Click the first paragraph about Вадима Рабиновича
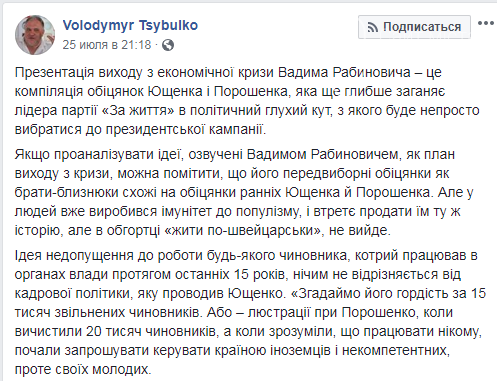497x381 pixels. 247,101
